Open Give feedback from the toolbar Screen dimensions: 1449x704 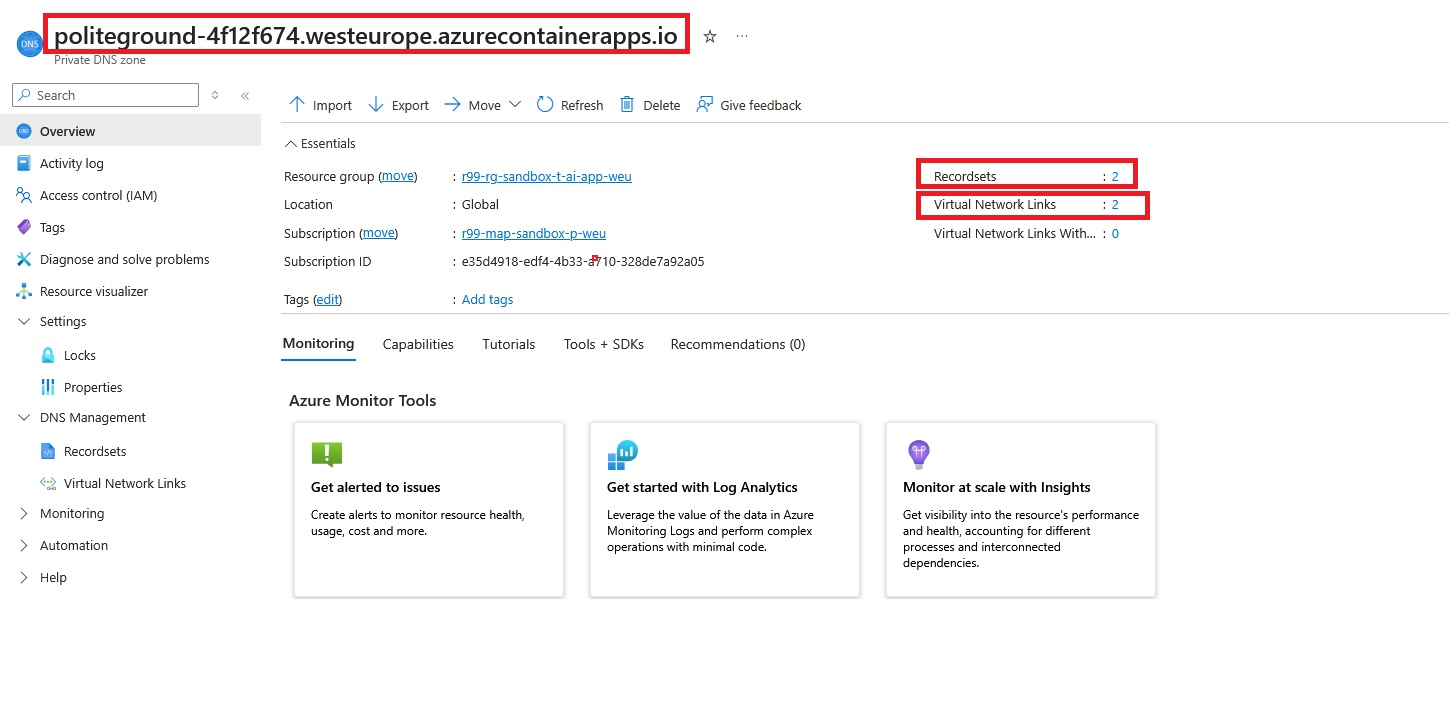click(749, 105)
